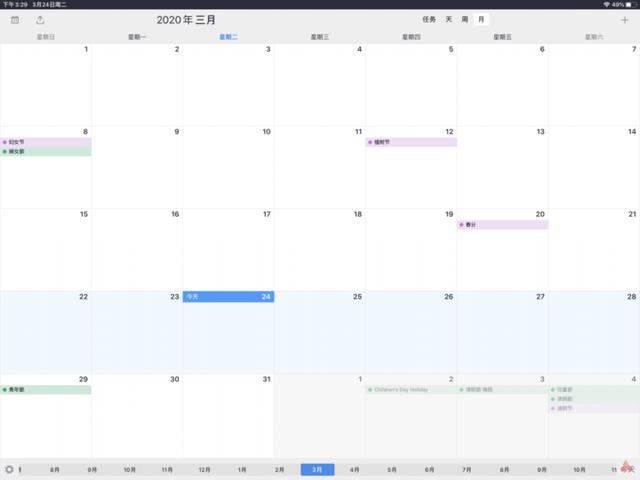
Task: Tap the battery indicator in status bar
Action: tap(630, 4)
